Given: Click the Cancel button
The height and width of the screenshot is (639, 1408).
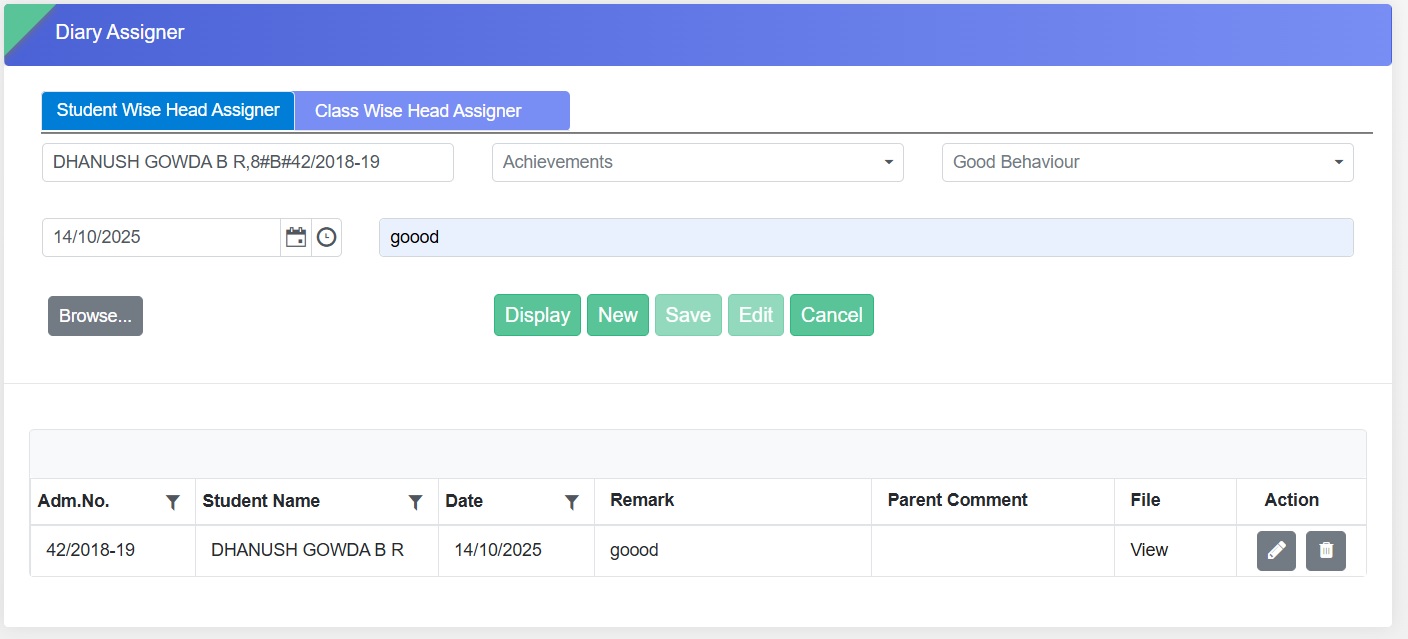Looking at the screenshot, I should tap(831, 315).
